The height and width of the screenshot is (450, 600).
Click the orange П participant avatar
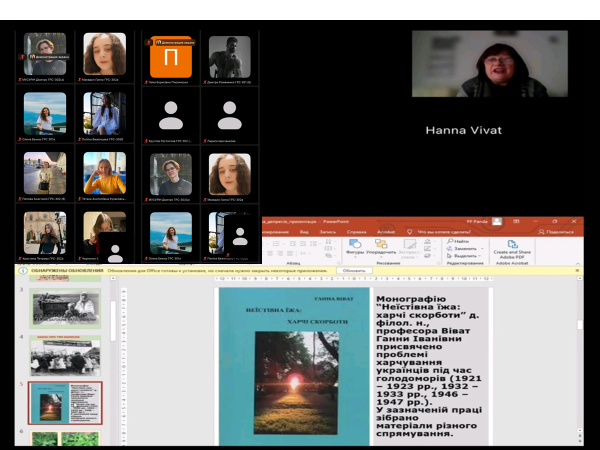(171, 59)
